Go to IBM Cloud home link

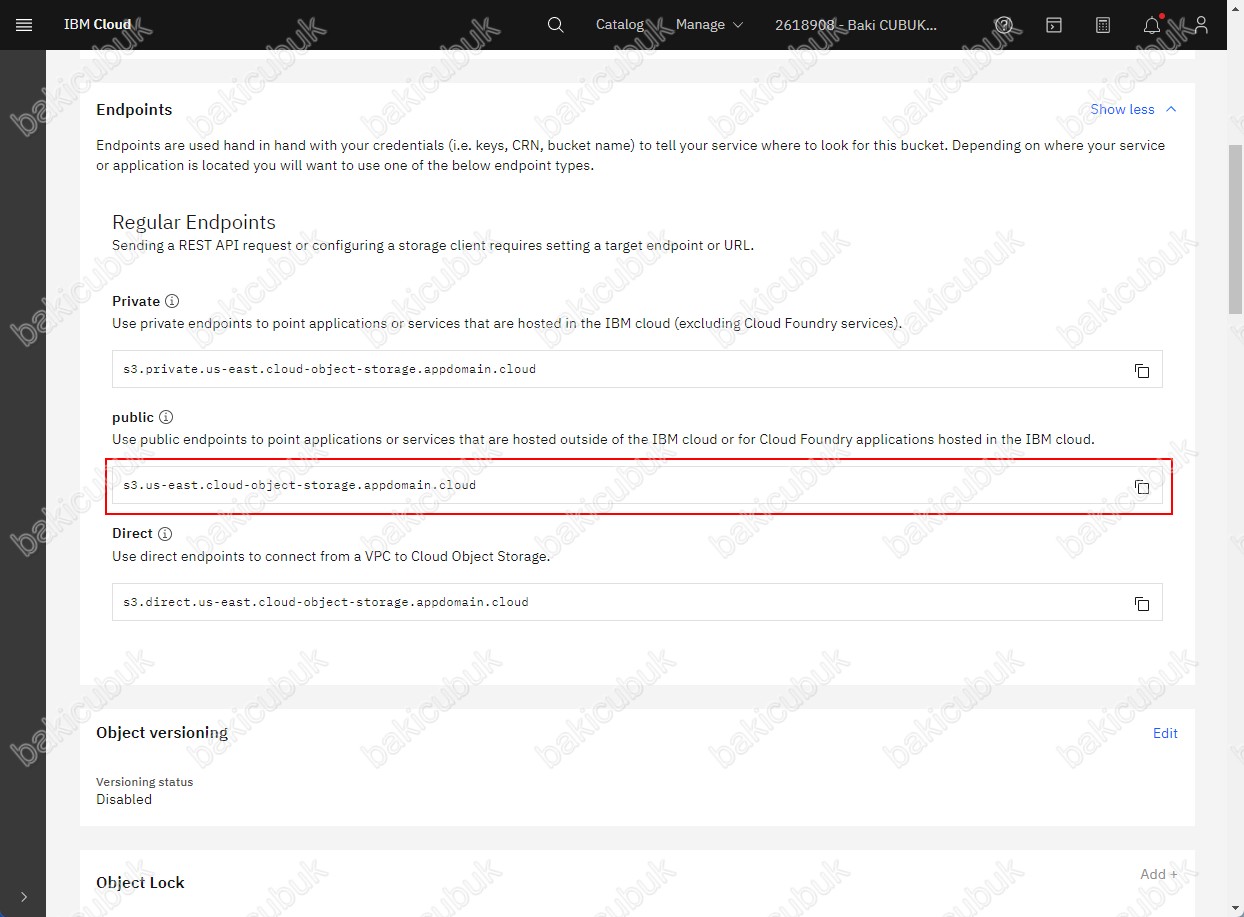click(x=98, y=25)
